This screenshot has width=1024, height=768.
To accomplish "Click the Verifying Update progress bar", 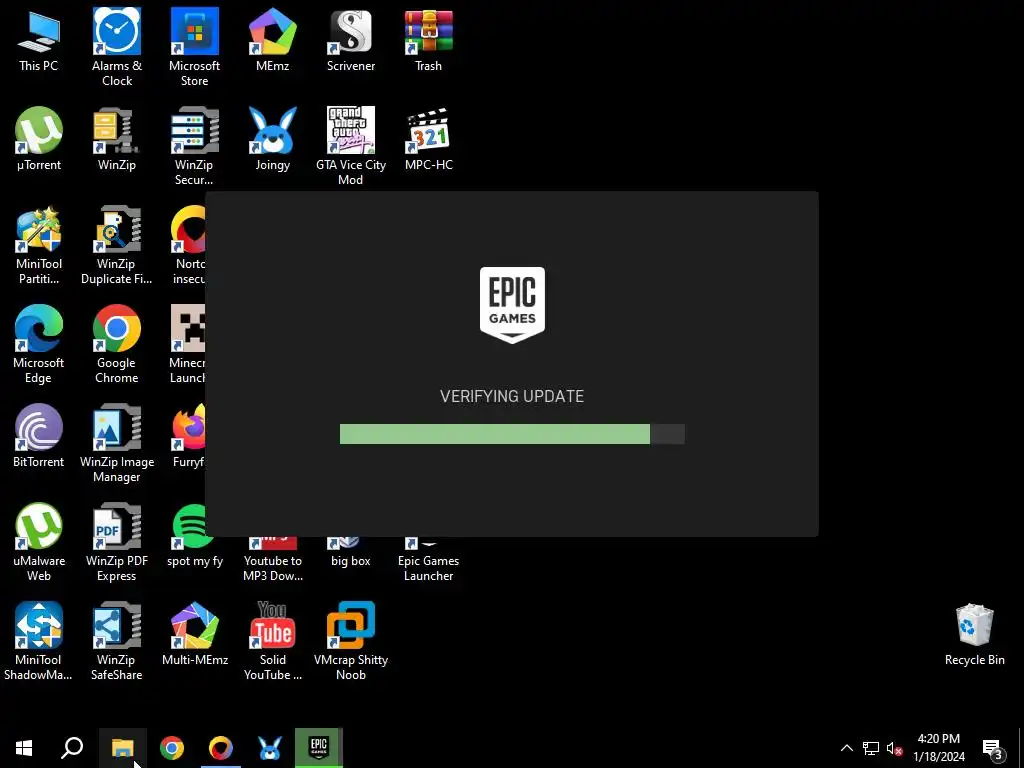I will [x=512, y=434].
